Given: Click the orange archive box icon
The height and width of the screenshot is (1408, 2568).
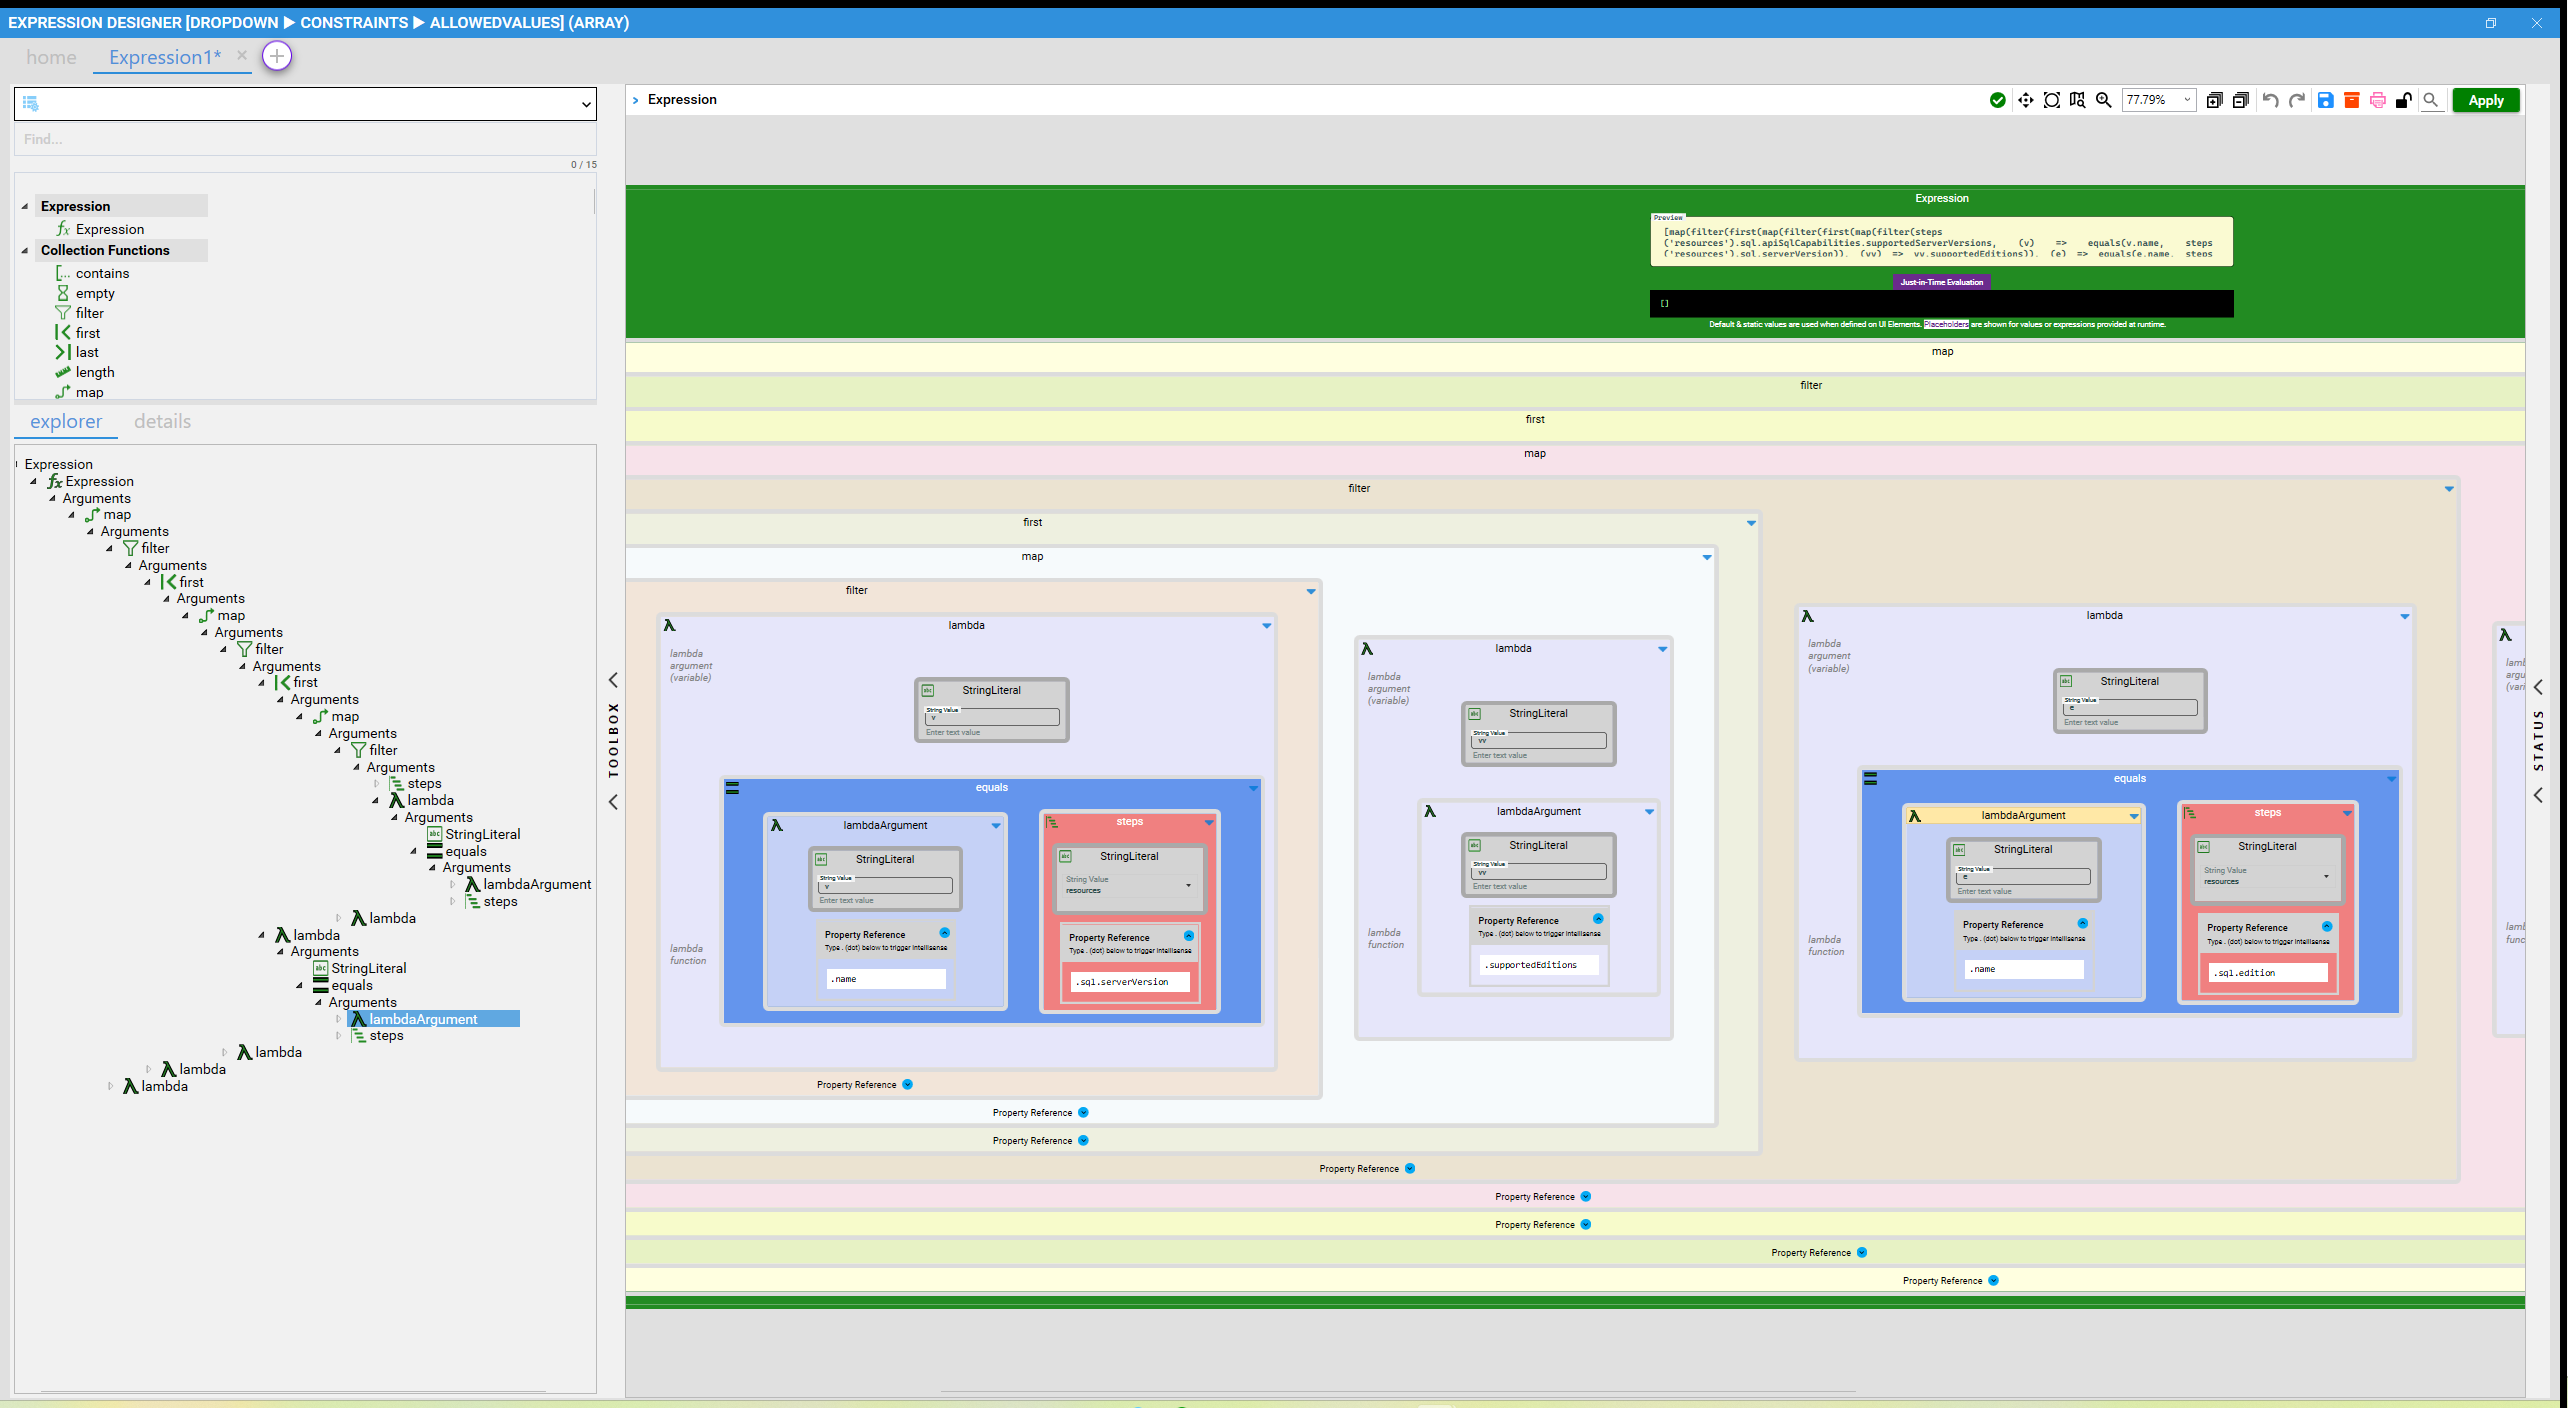Looking at the screenshot, I should (x=2352, y=100).
